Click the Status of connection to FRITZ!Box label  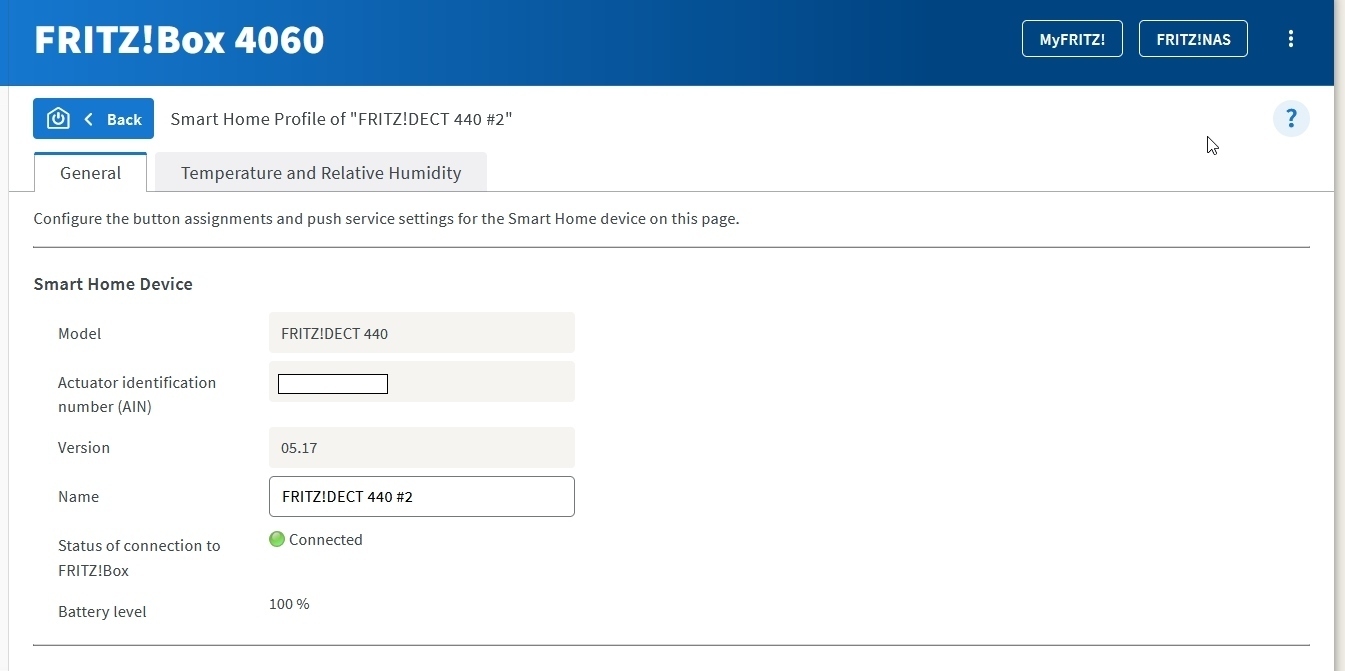(139, 558)
